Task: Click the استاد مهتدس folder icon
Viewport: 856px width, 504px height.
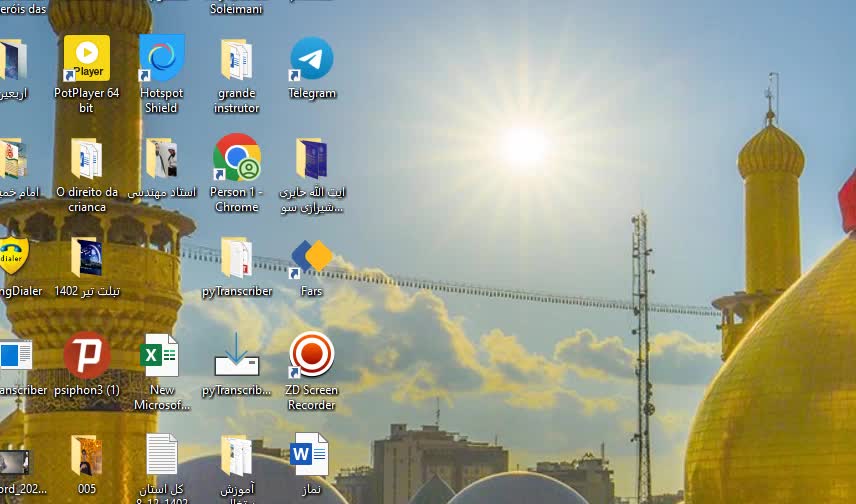Action: tap(161, 159)
